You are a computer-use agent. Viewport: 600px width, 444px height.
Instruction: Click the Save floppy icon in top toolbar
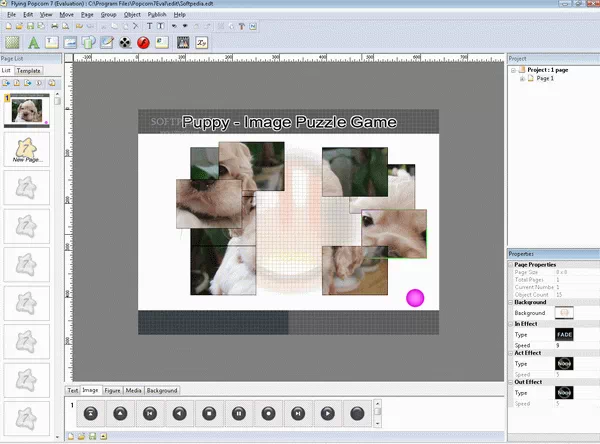pyautogui.click(x=30, y=26)
